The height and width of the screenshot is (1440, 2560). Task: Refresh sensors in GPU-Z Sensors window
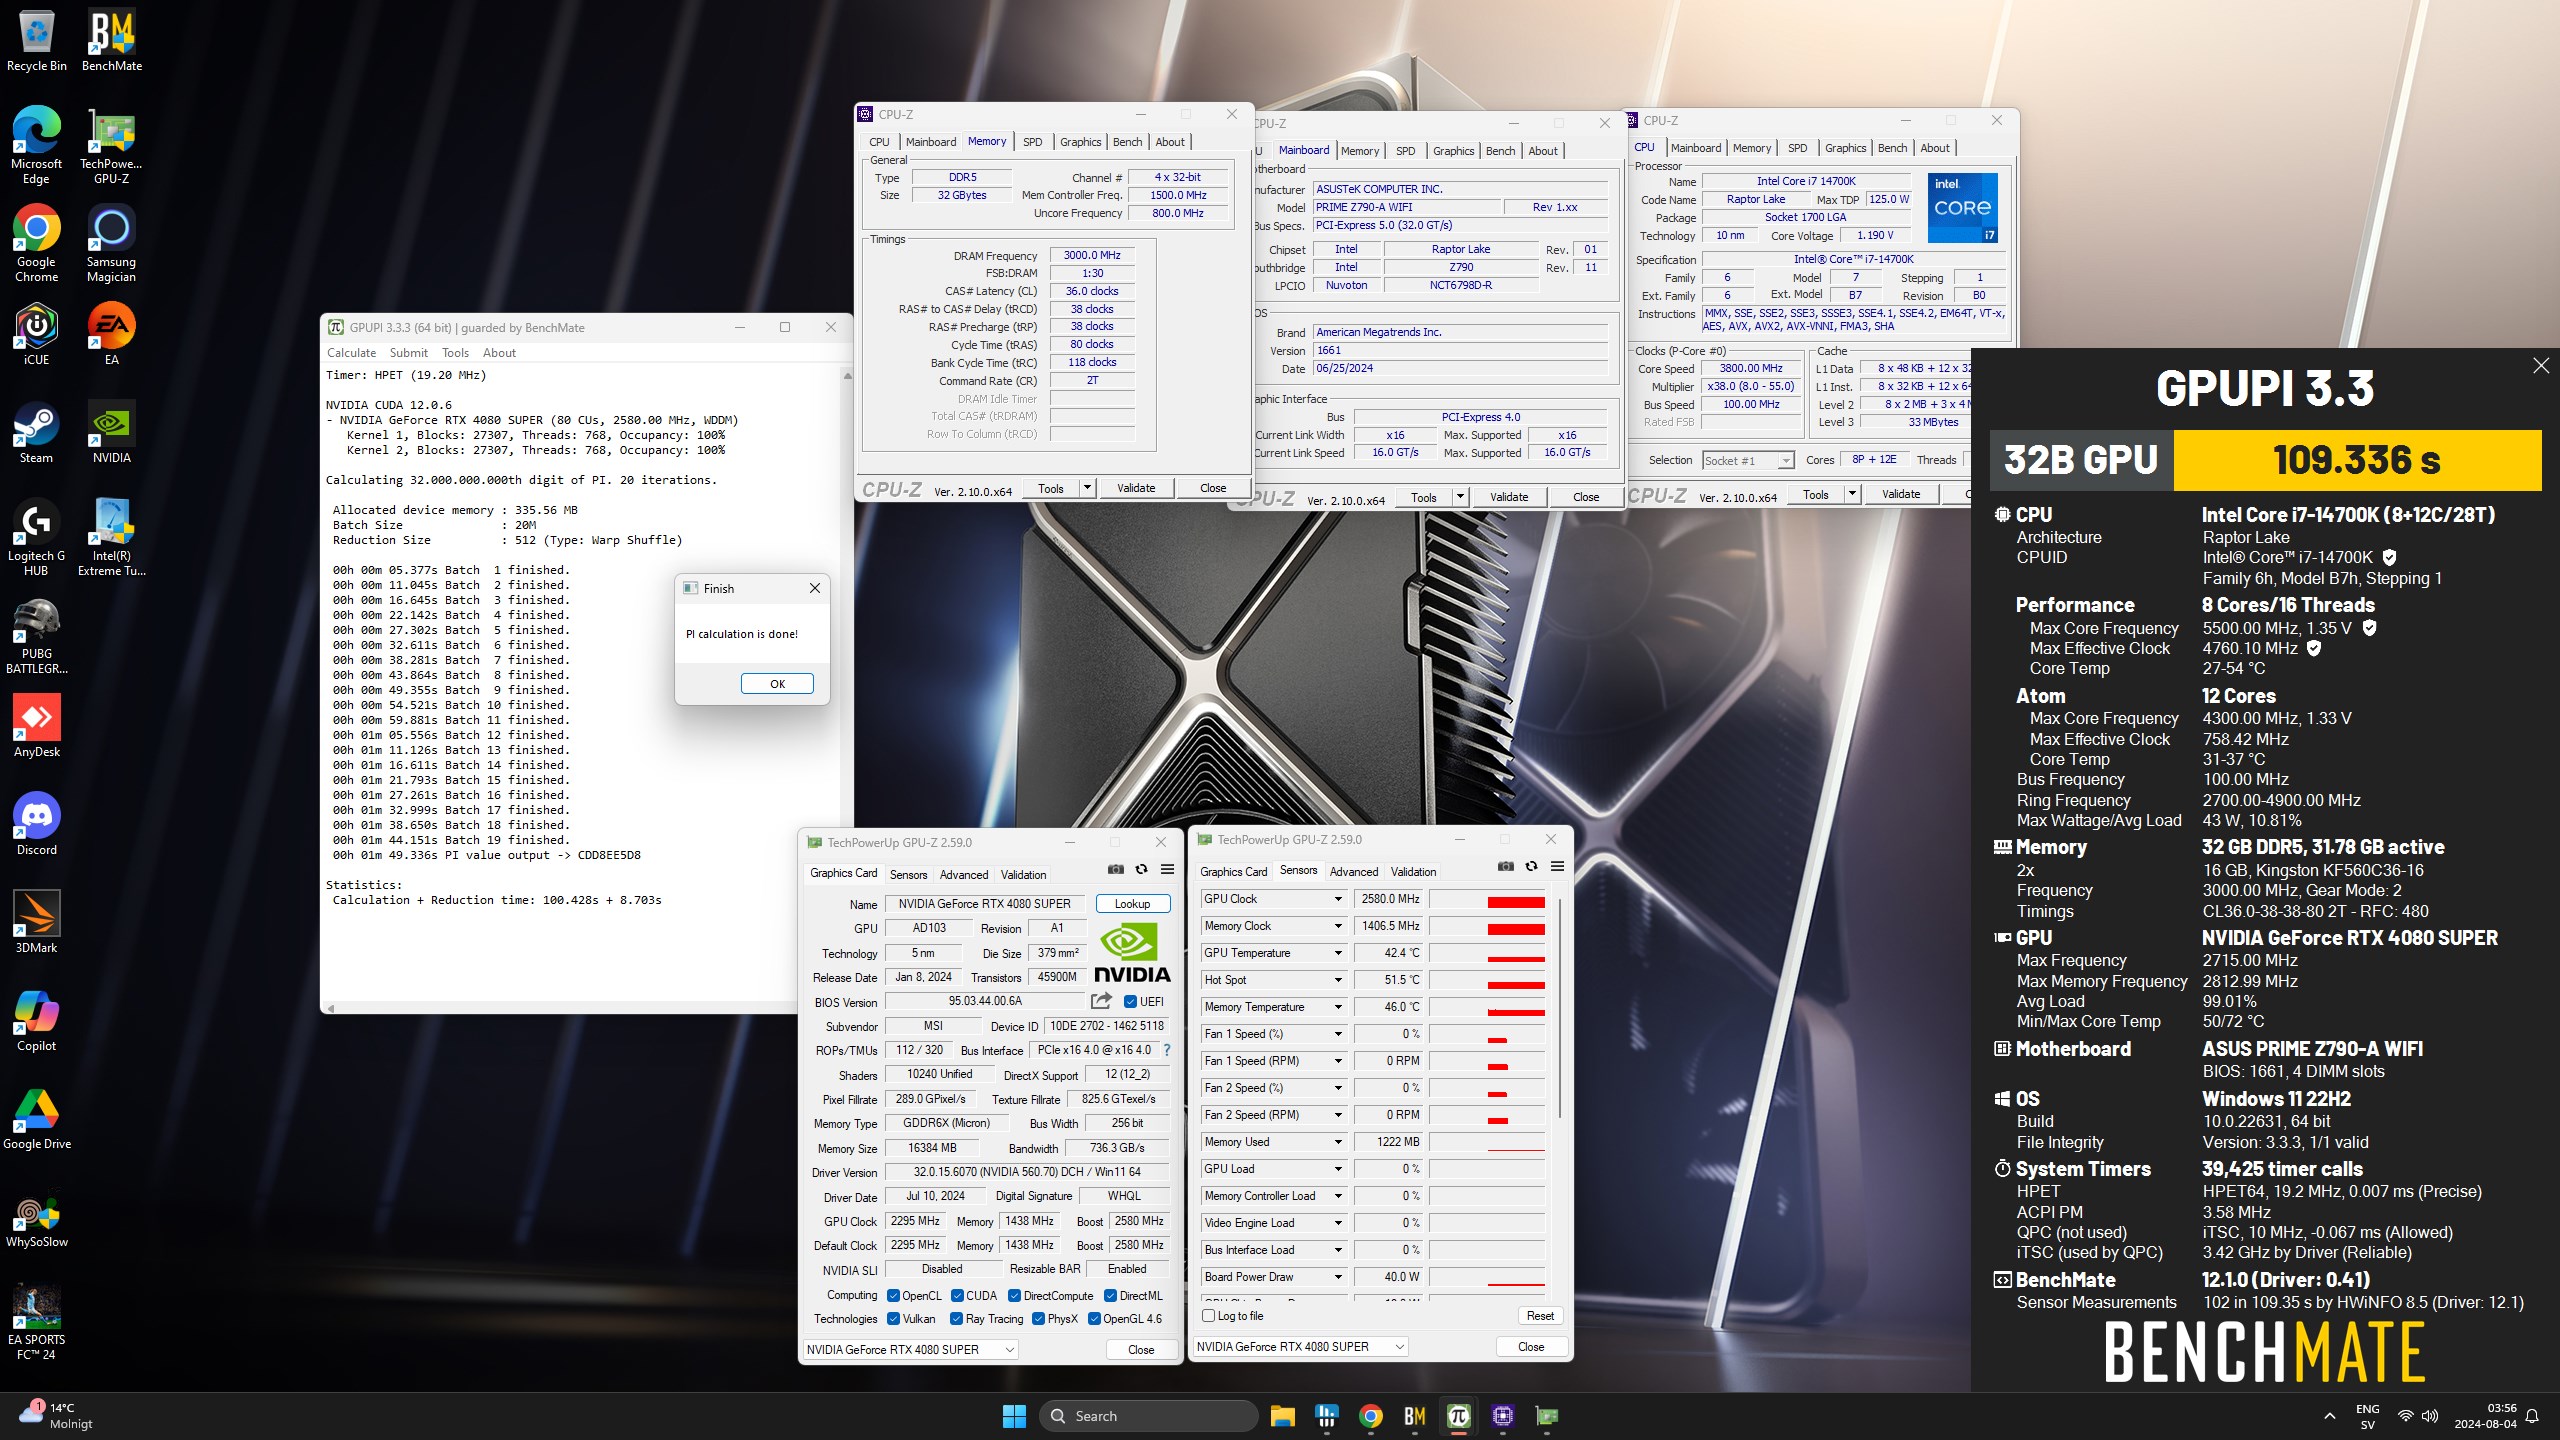[1531, 866]
